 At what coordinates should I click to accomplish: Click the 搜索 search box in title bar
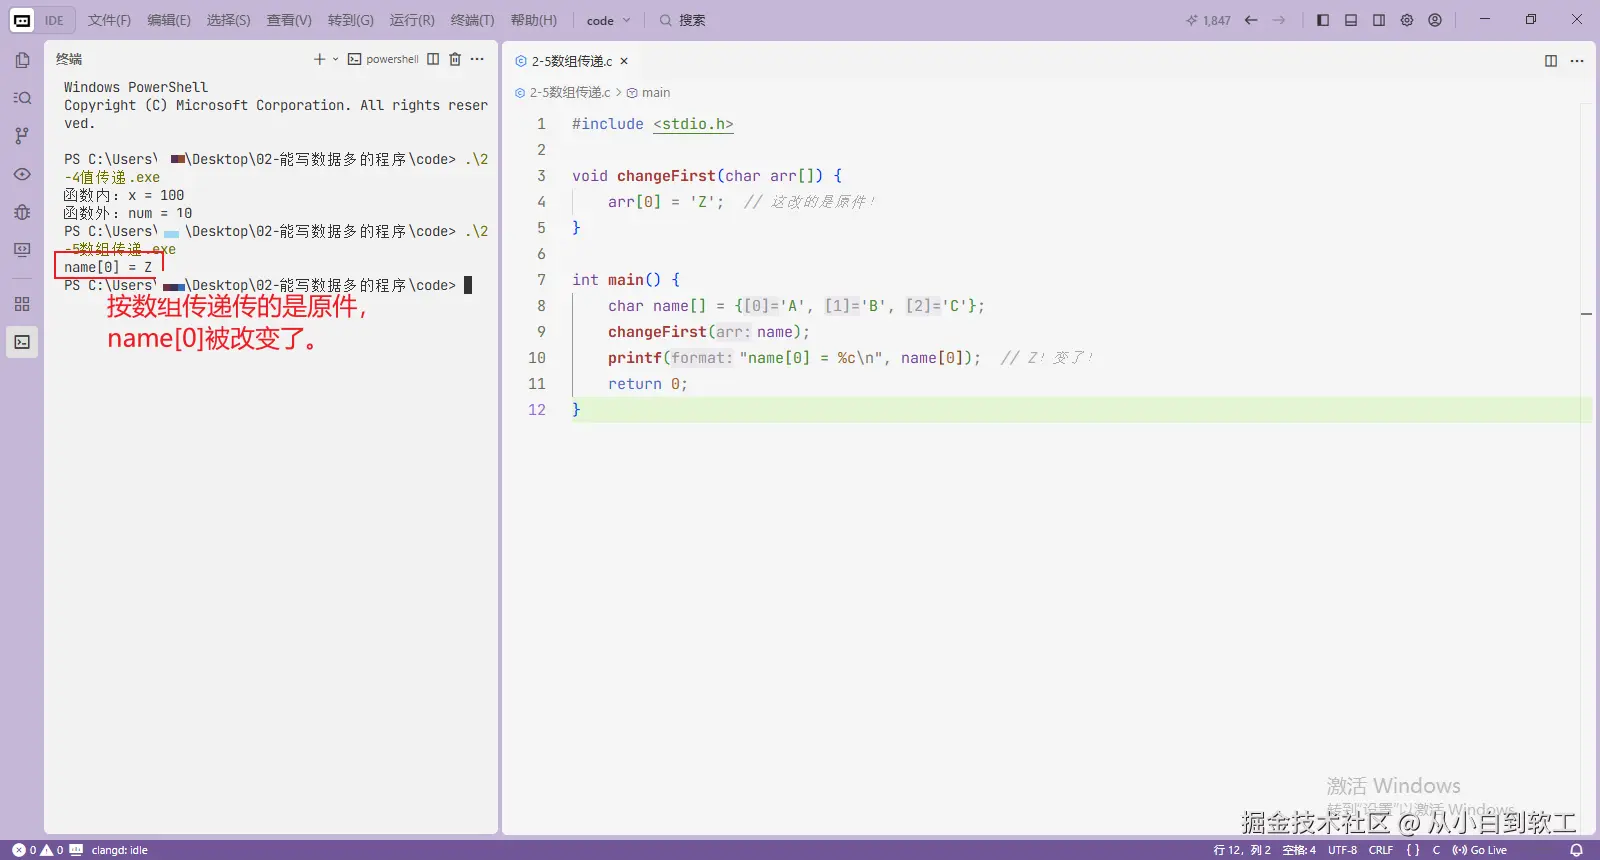click(682, 20)
